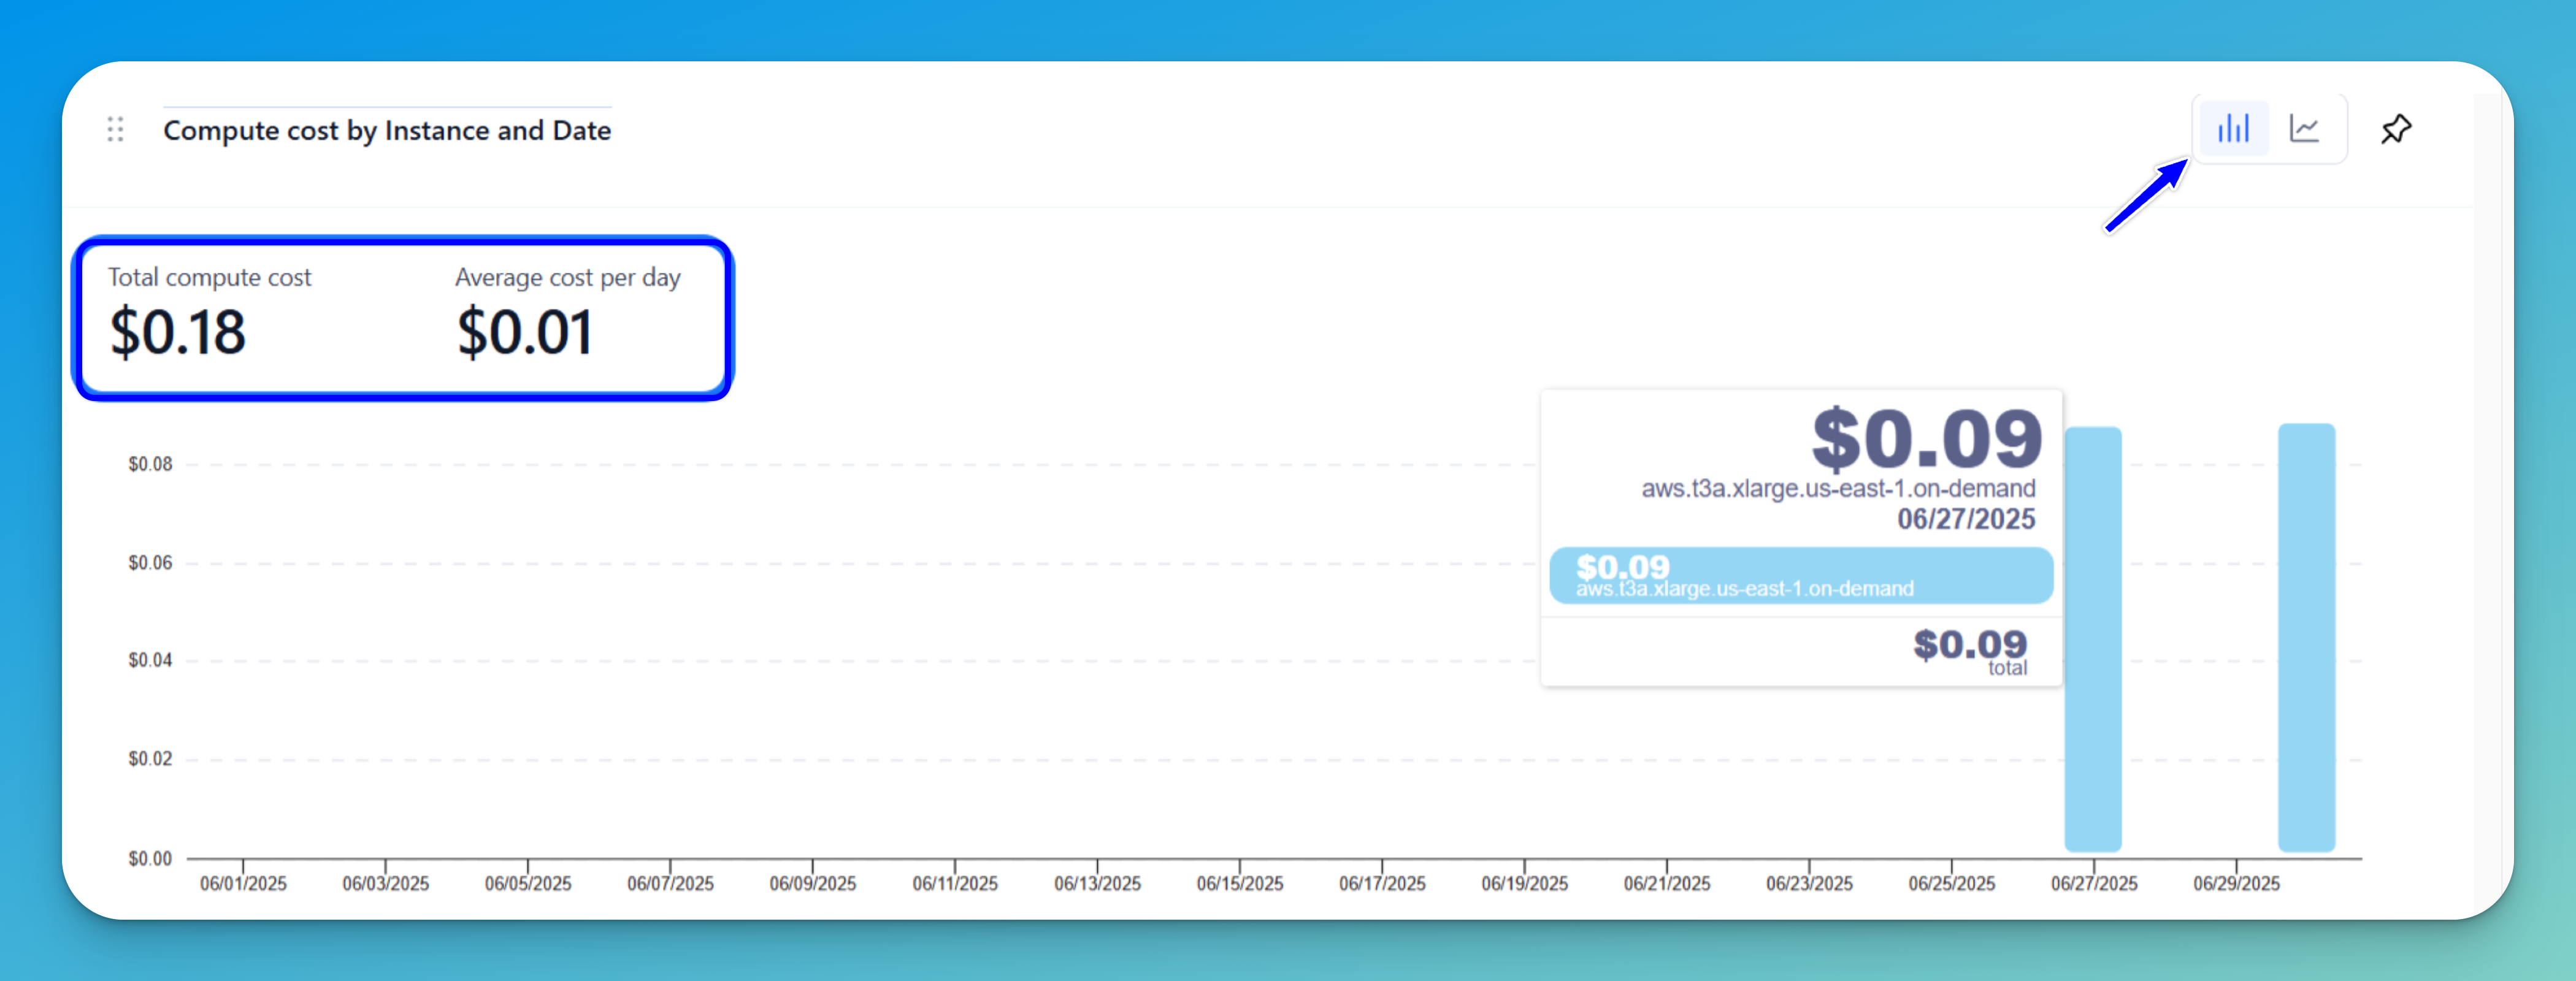Click the light blue instance row in tooltip
Screen dimensions: 2576x981
coord(1800,576)
